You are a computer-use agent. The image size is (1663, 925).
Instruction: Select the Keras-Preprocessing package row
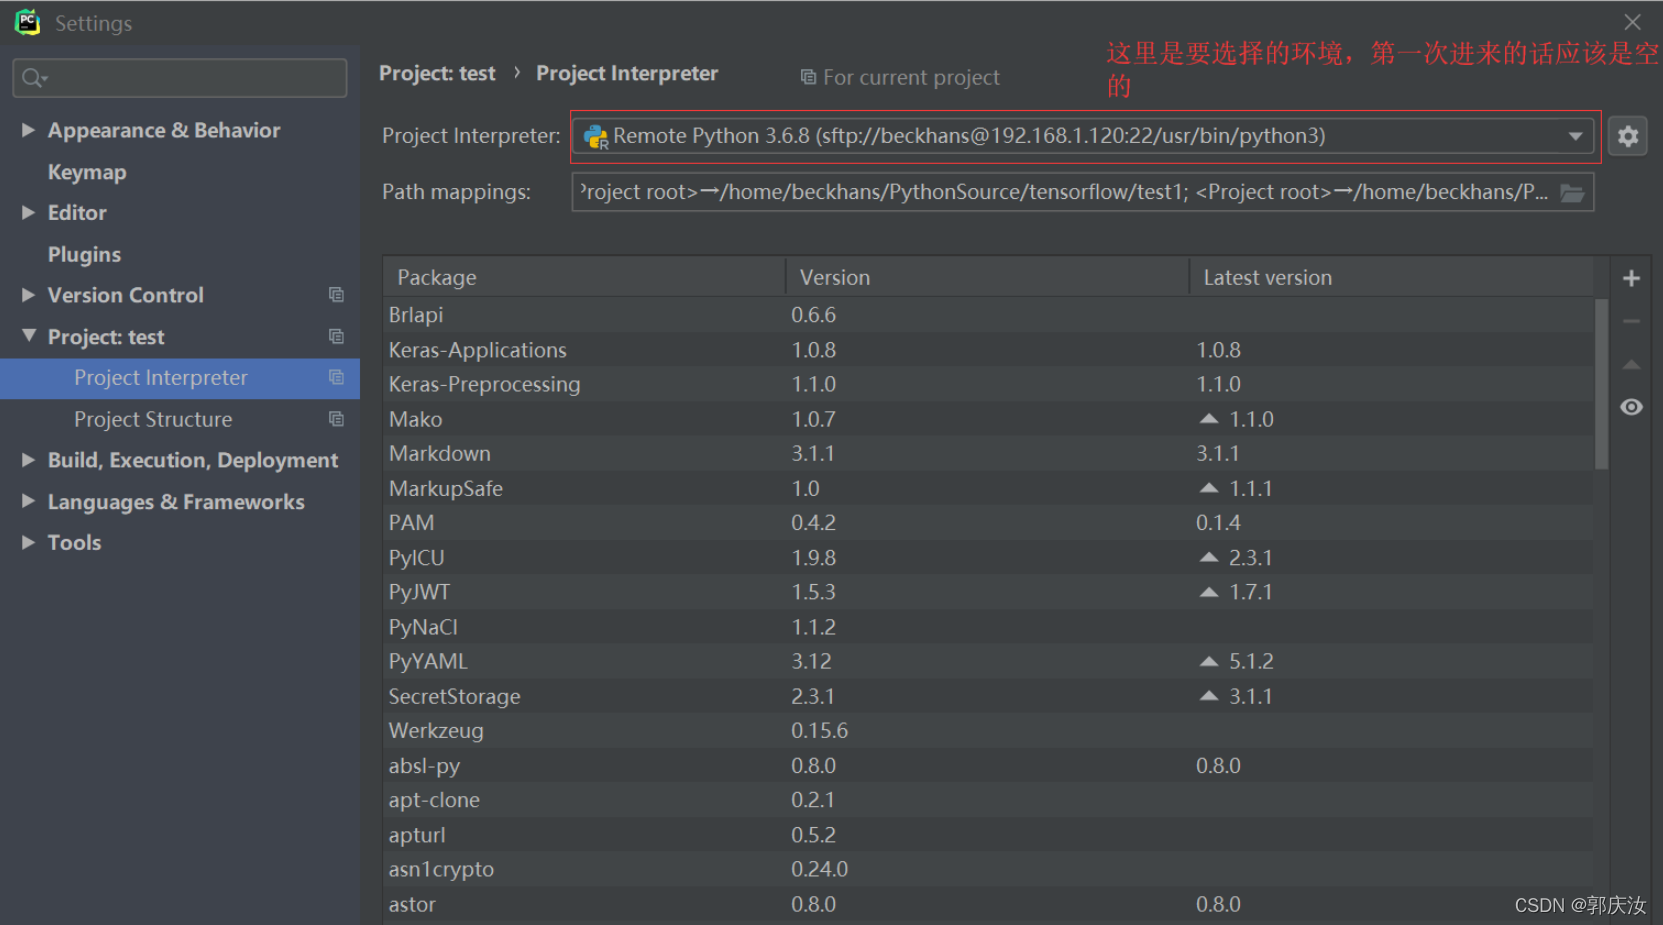coord(988,384)
